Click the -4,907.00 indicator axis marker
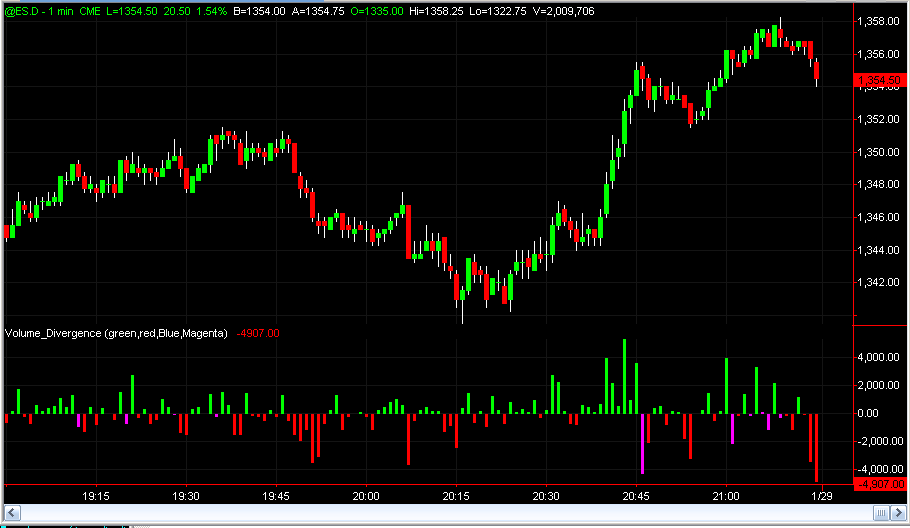 [x=879, y=484]
